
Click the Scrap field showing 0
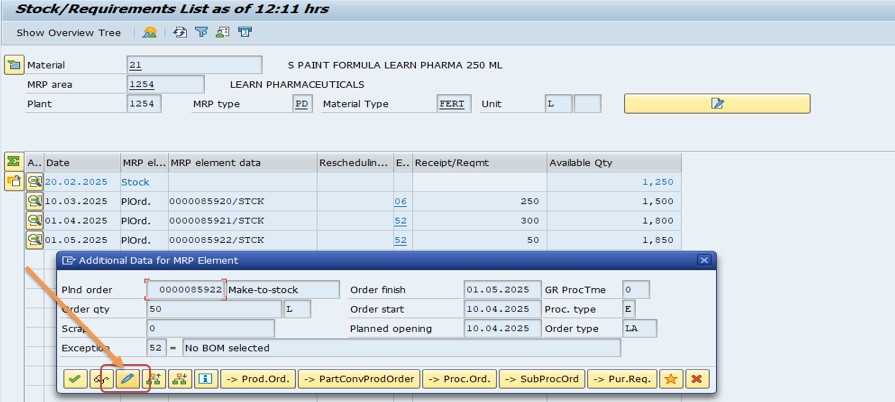pyautogui.click(x=210, y=328)
